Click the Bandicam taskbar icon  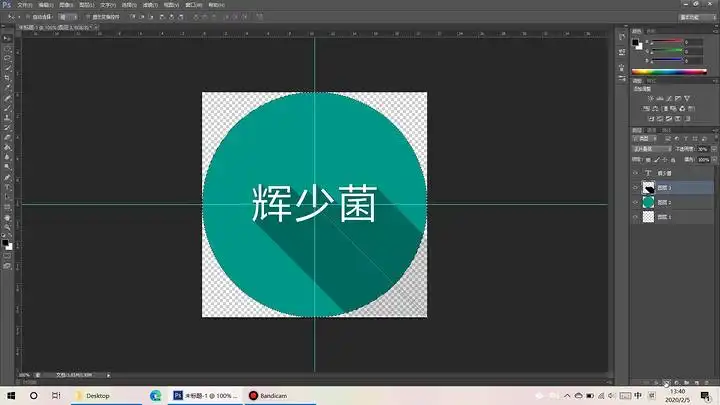(266, 396)
